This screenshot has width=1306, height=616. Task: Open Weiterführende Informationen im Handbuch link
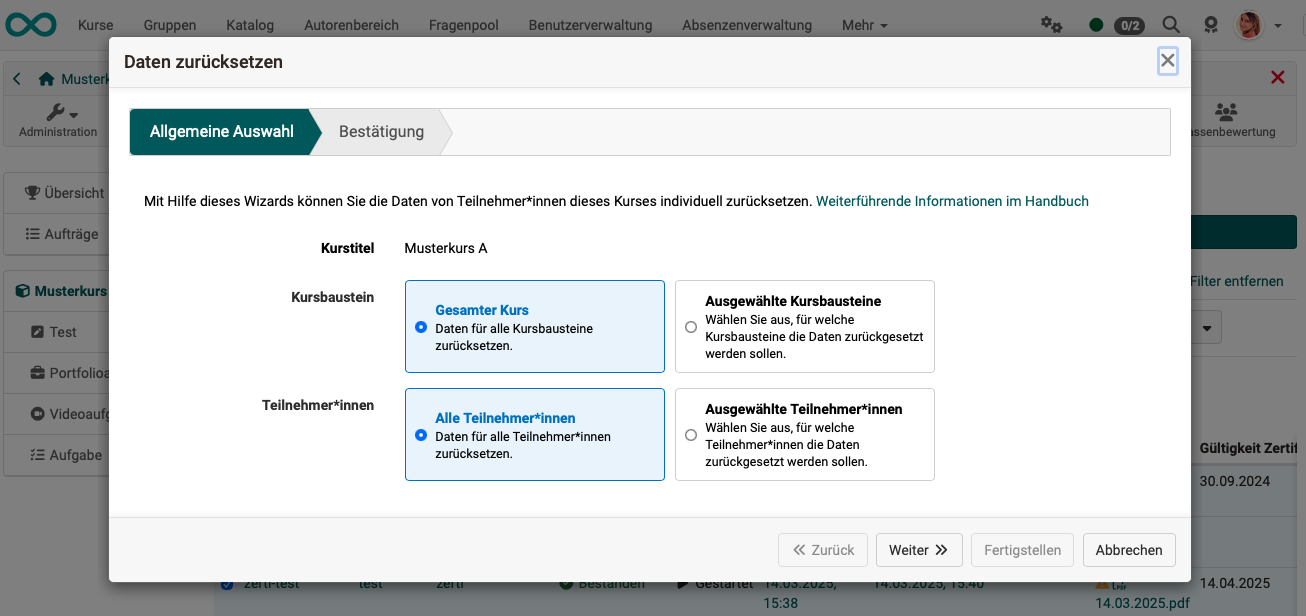(953, 201)
